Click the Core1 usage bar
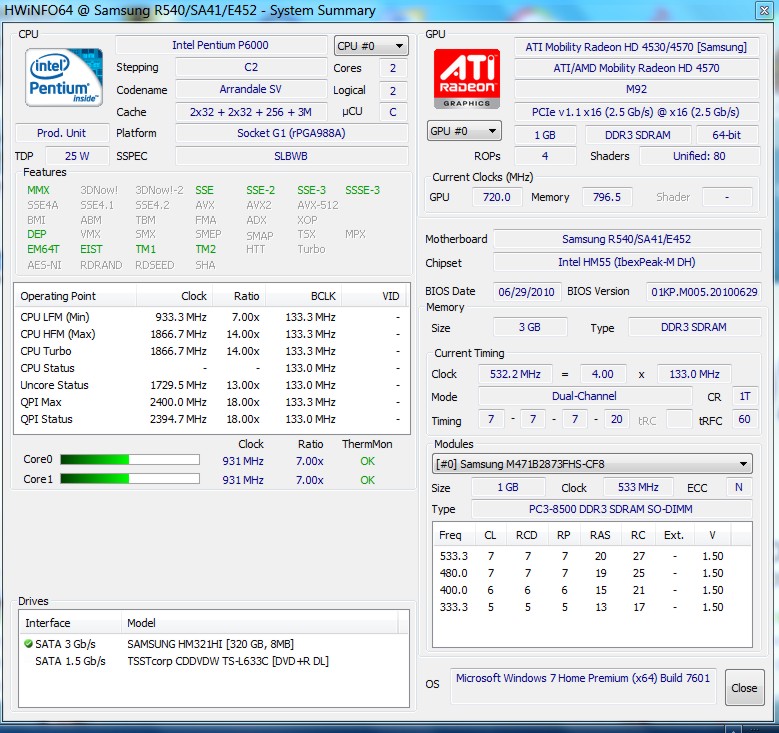779x733 pixels. pos(130,479)
